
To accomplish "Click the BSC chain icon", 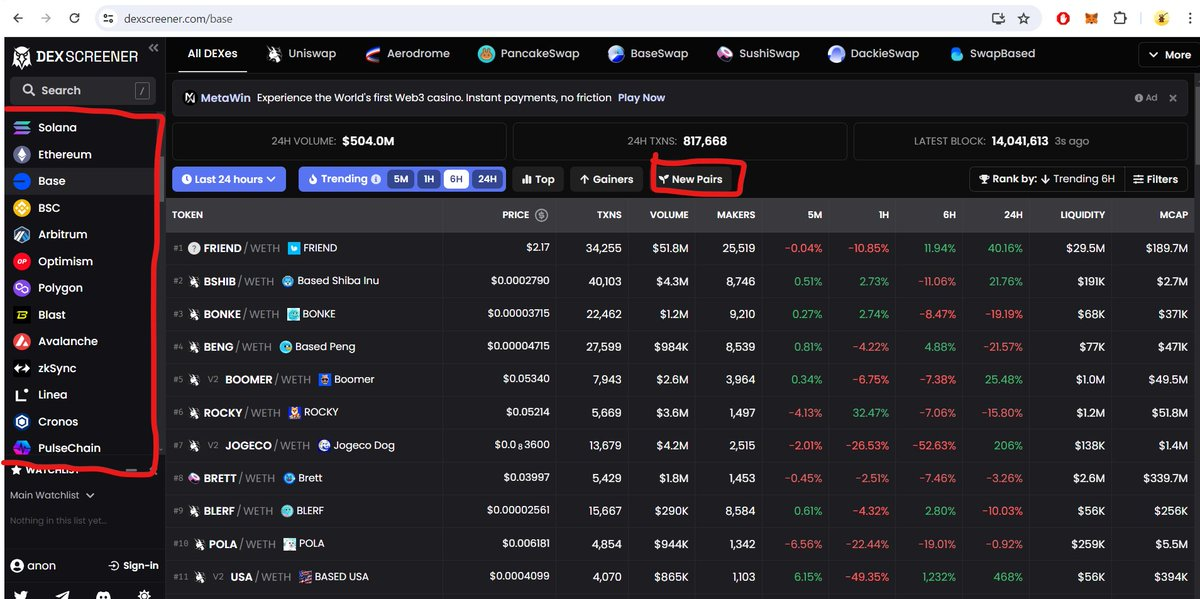I will 21,208.
